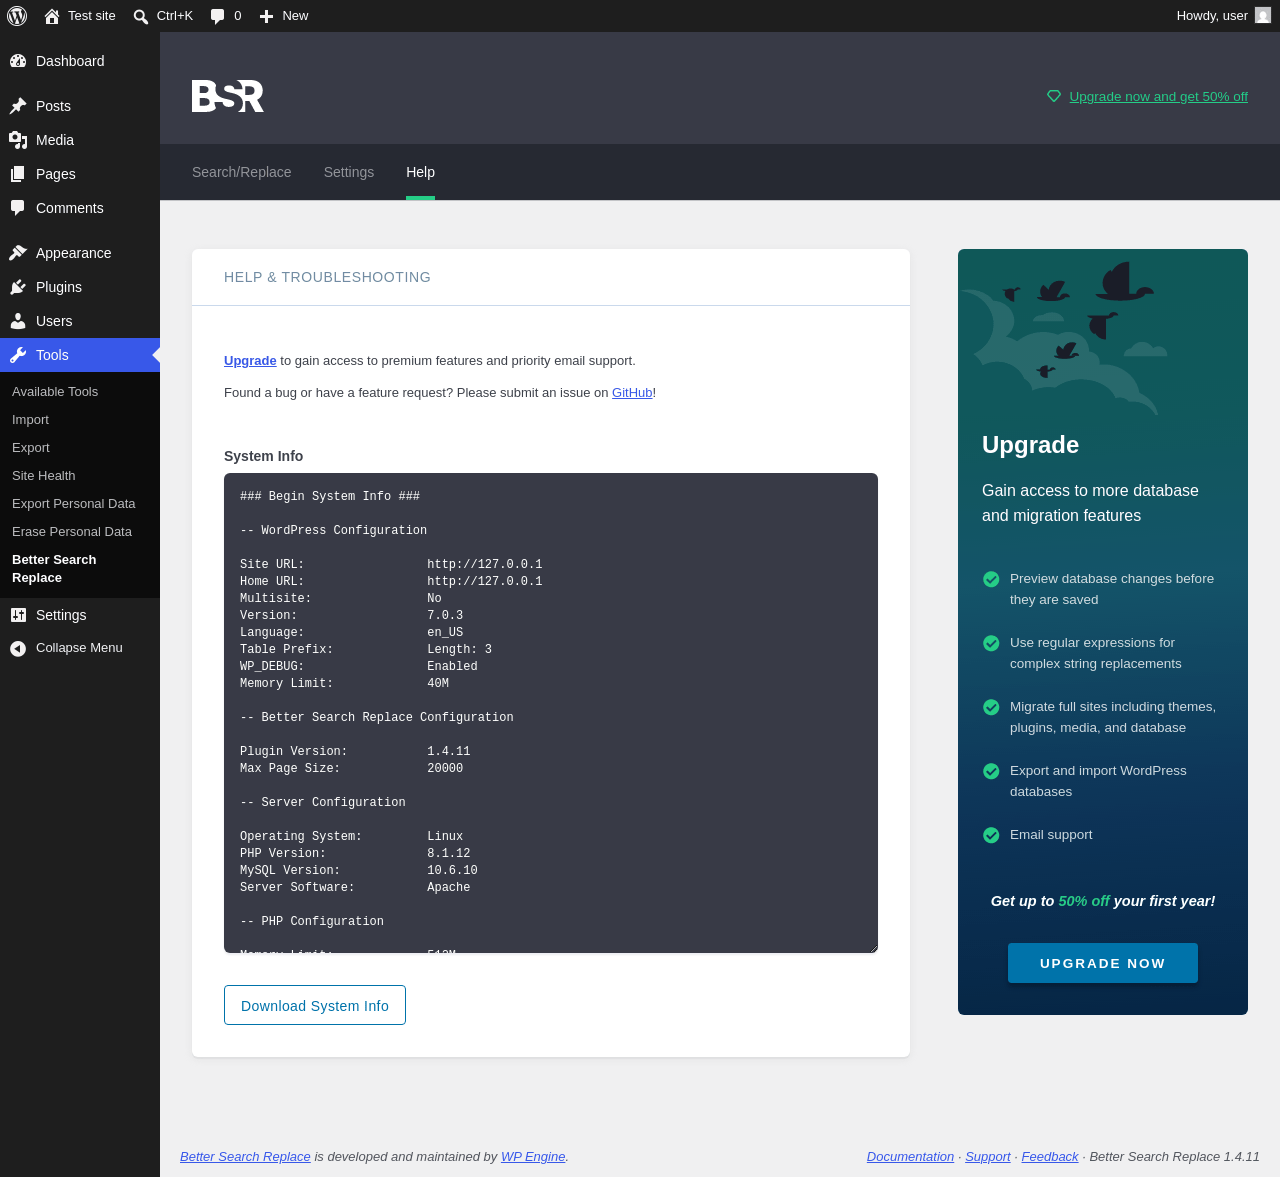The height and width of the screenshot is (1177, 1280).
Task: Click the diamond icon beside upgrade offer
Action: tap(1054, 97)
